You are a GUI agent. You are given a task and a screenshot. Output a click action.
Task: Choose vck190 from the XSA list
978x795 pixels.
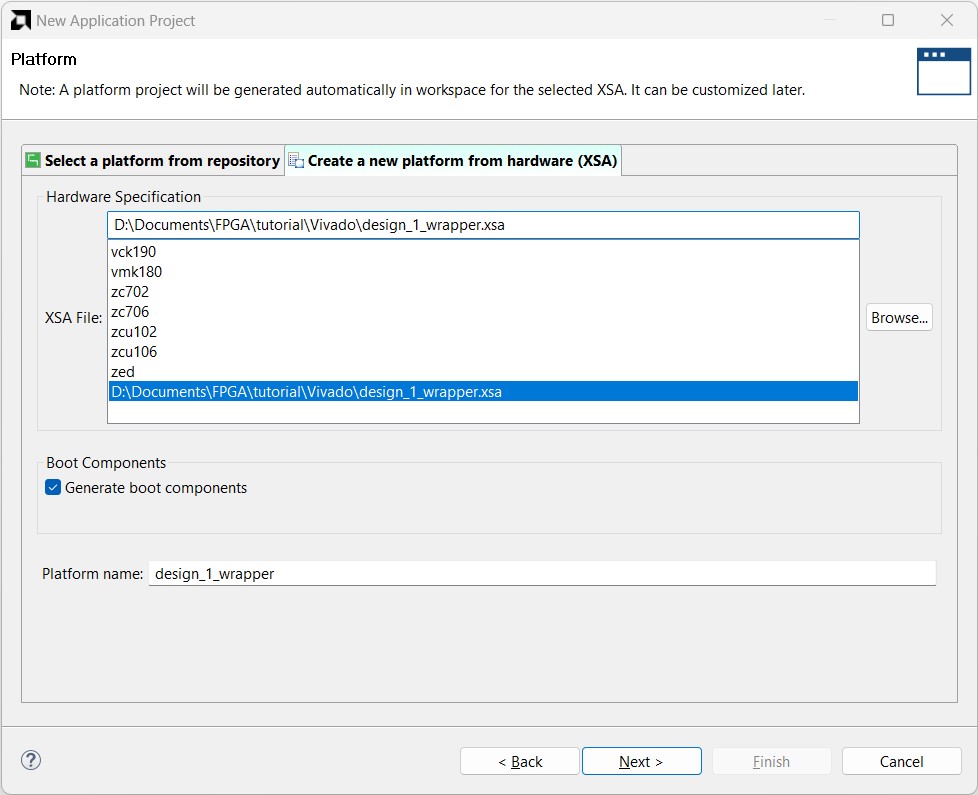point(483,252)
